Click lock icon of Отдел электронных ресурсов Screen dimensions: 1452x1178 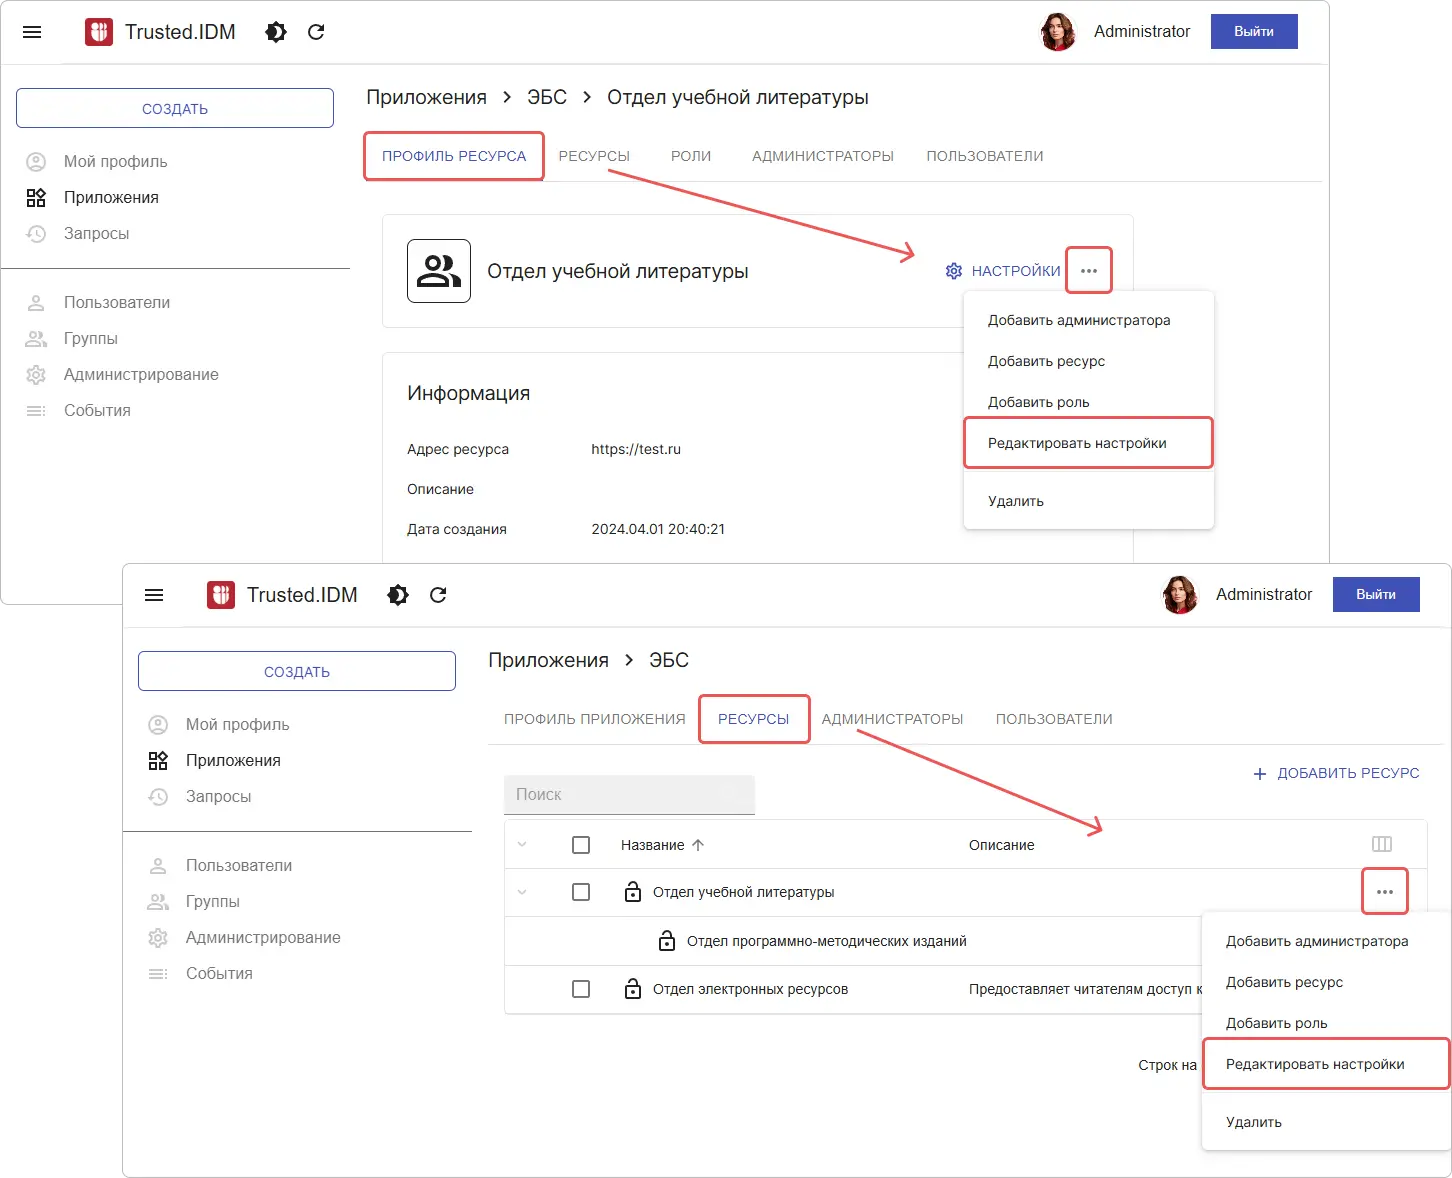(x=633, y=989)
